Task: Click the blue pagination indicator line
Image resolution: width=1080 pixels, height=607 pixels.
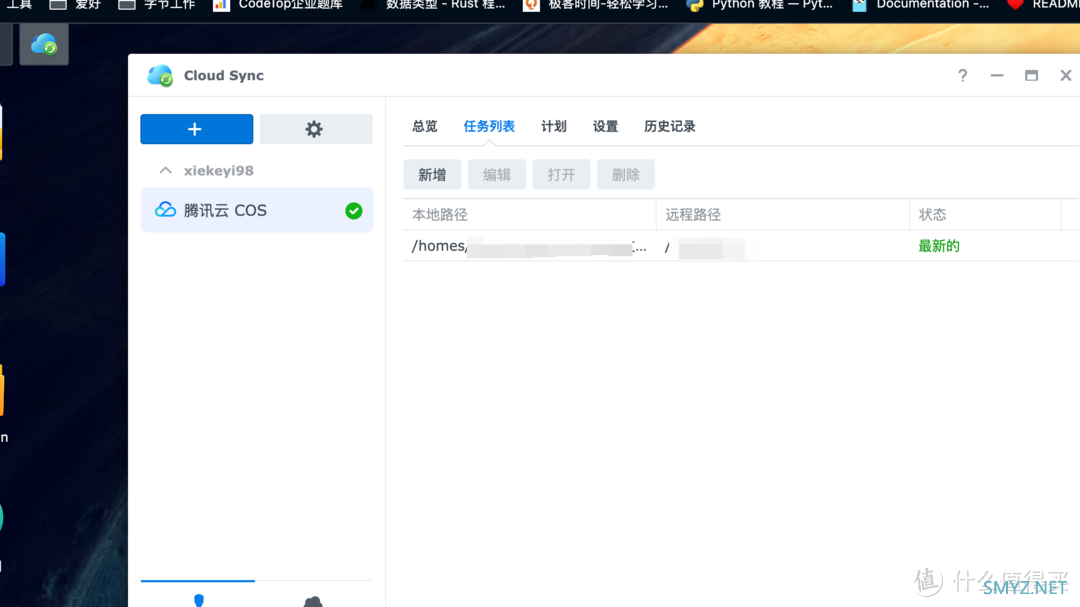Action: (197, 580)
